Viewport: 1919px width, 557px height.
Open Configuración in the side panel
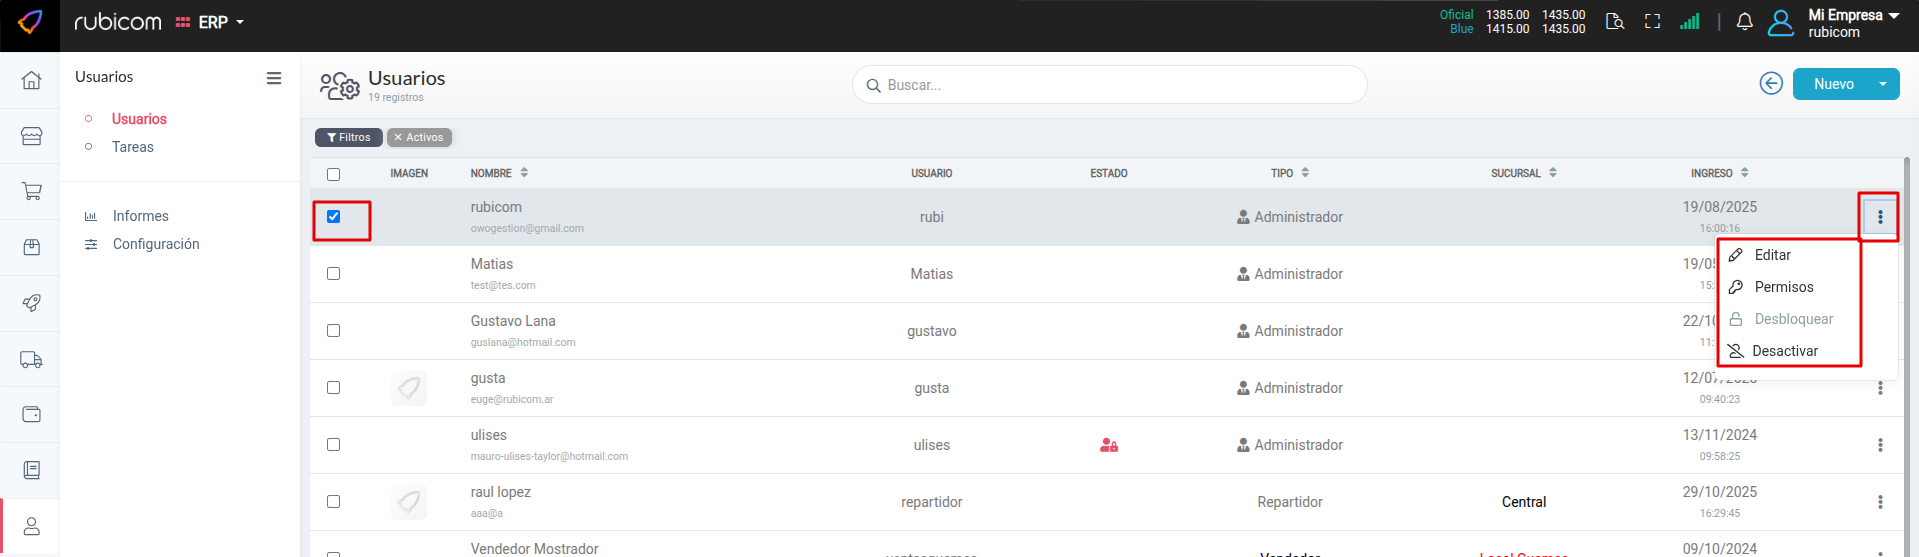155,244
